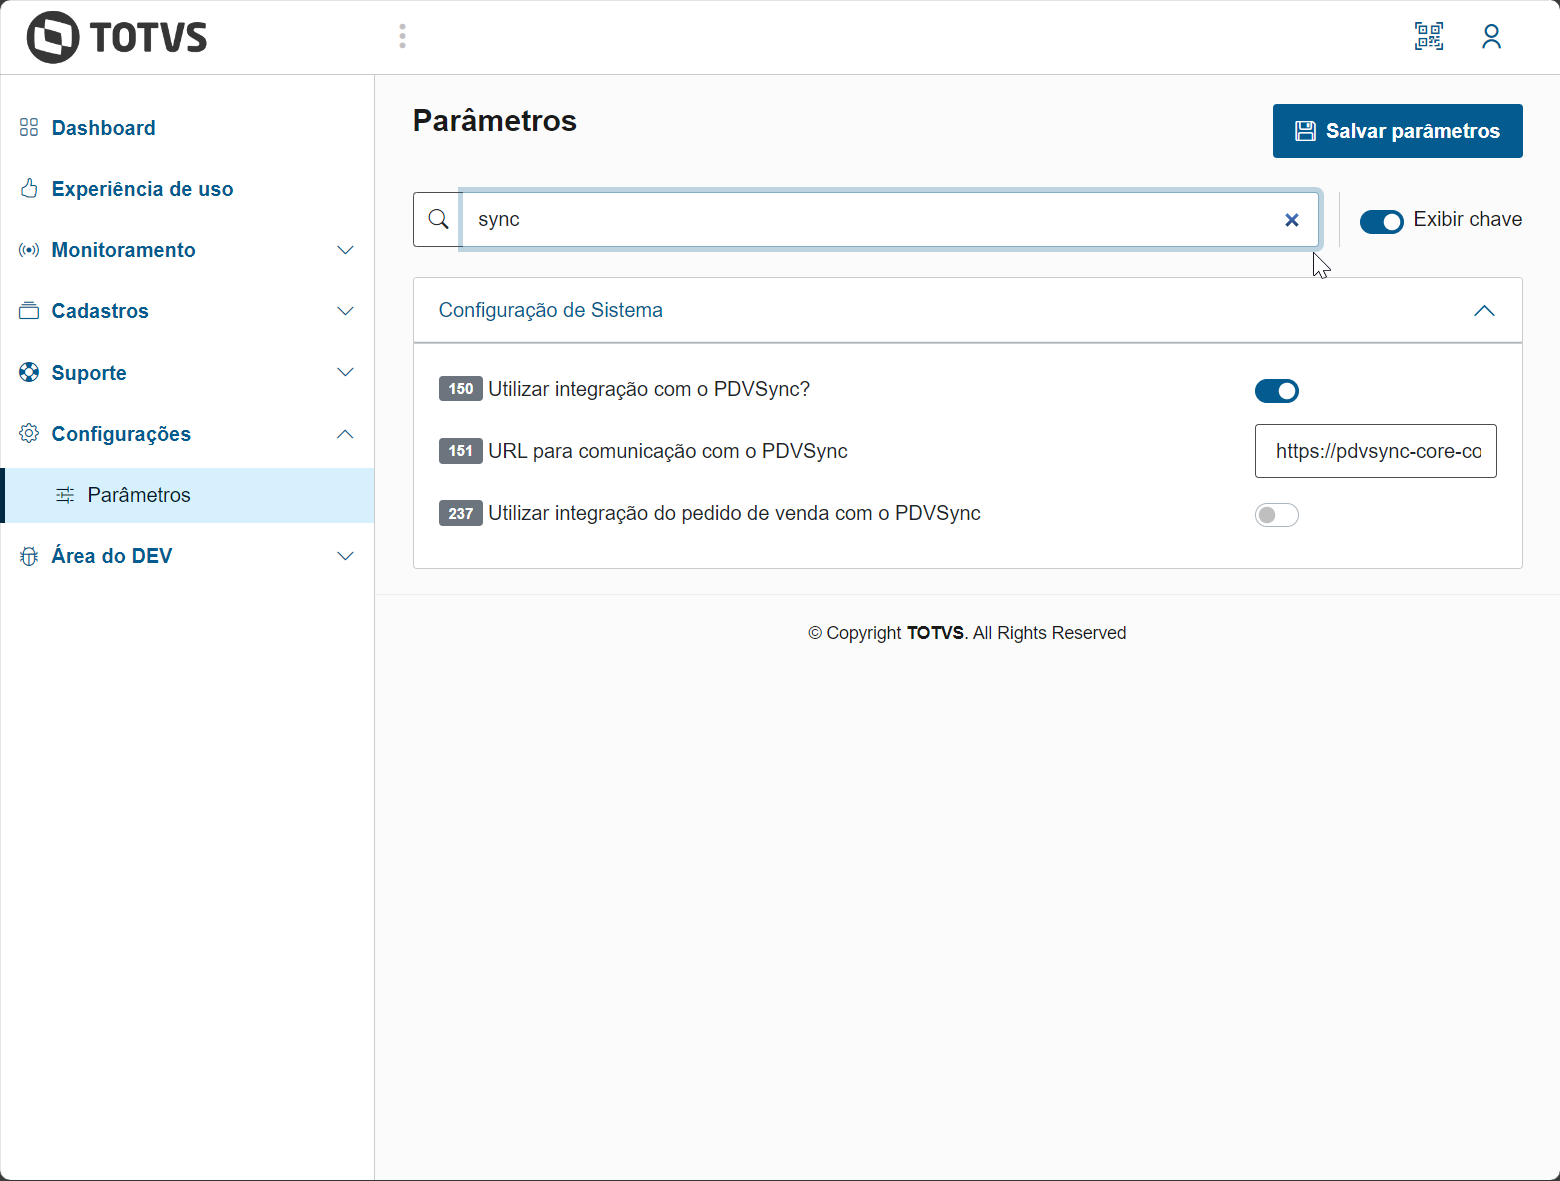Collapse the Configurações sidebar menu
1560x1181 pixels.
pyautogui.click(x=345, y=434)
